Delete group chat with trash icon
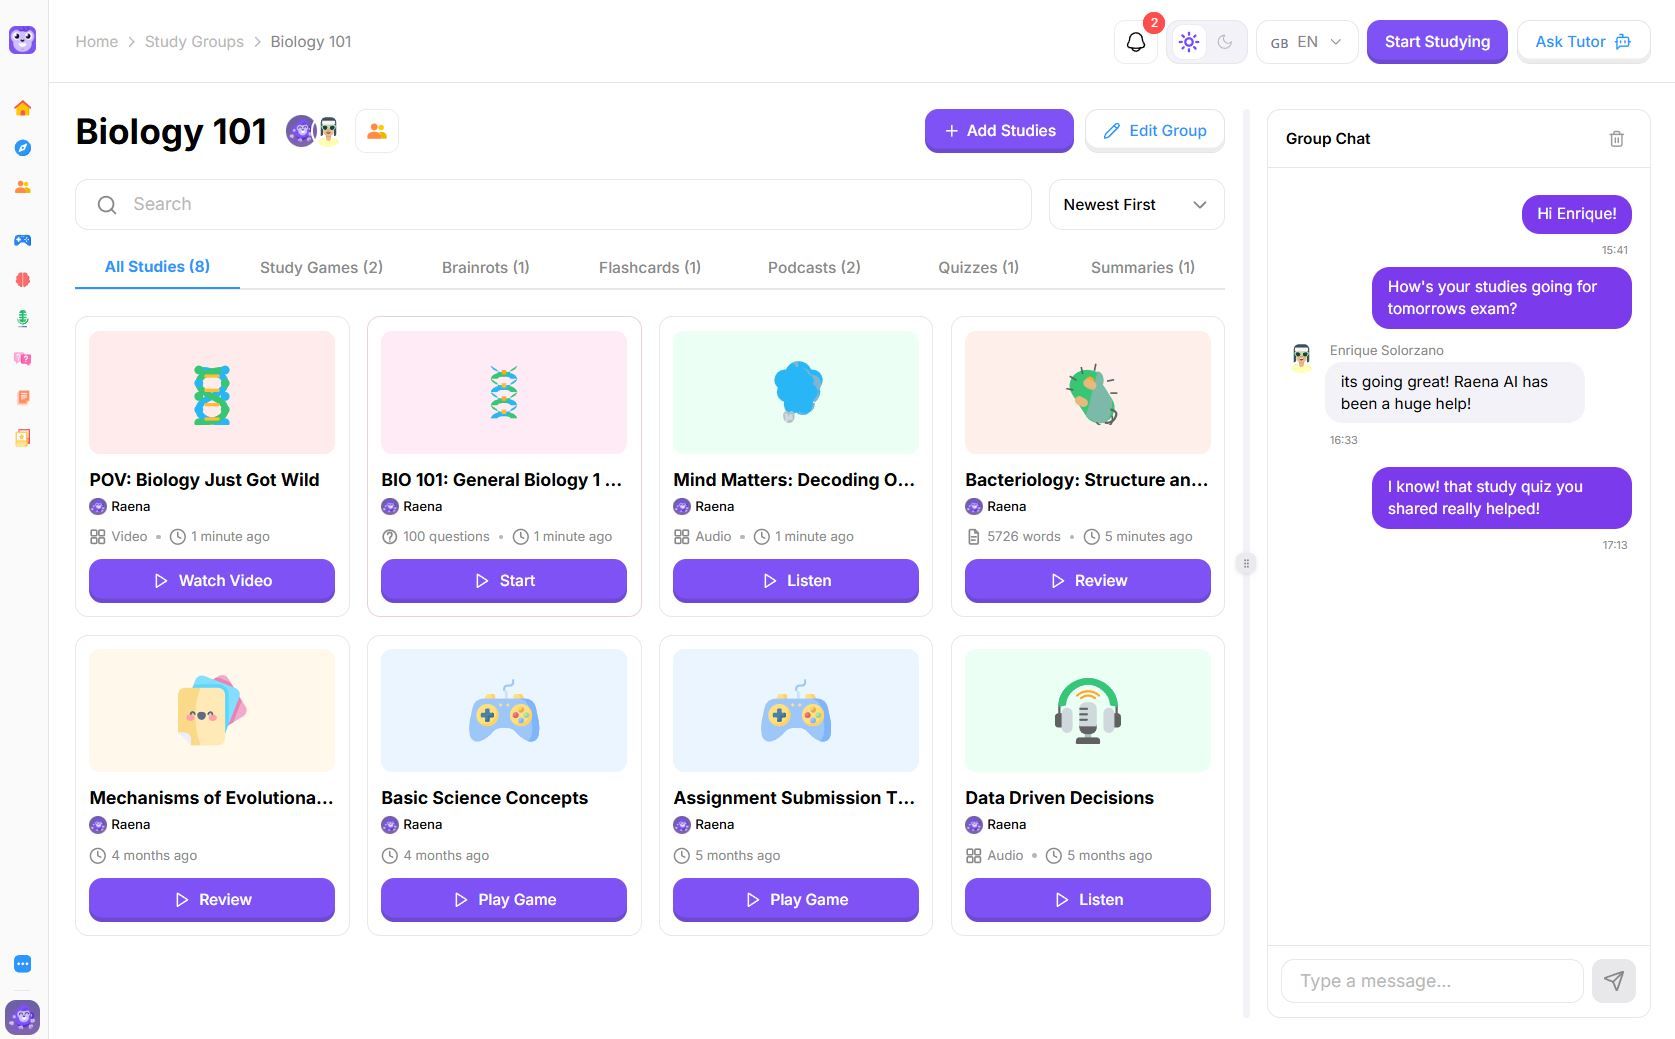The height and width of the screenshot is (1039, 1675). pos(1616,139)
